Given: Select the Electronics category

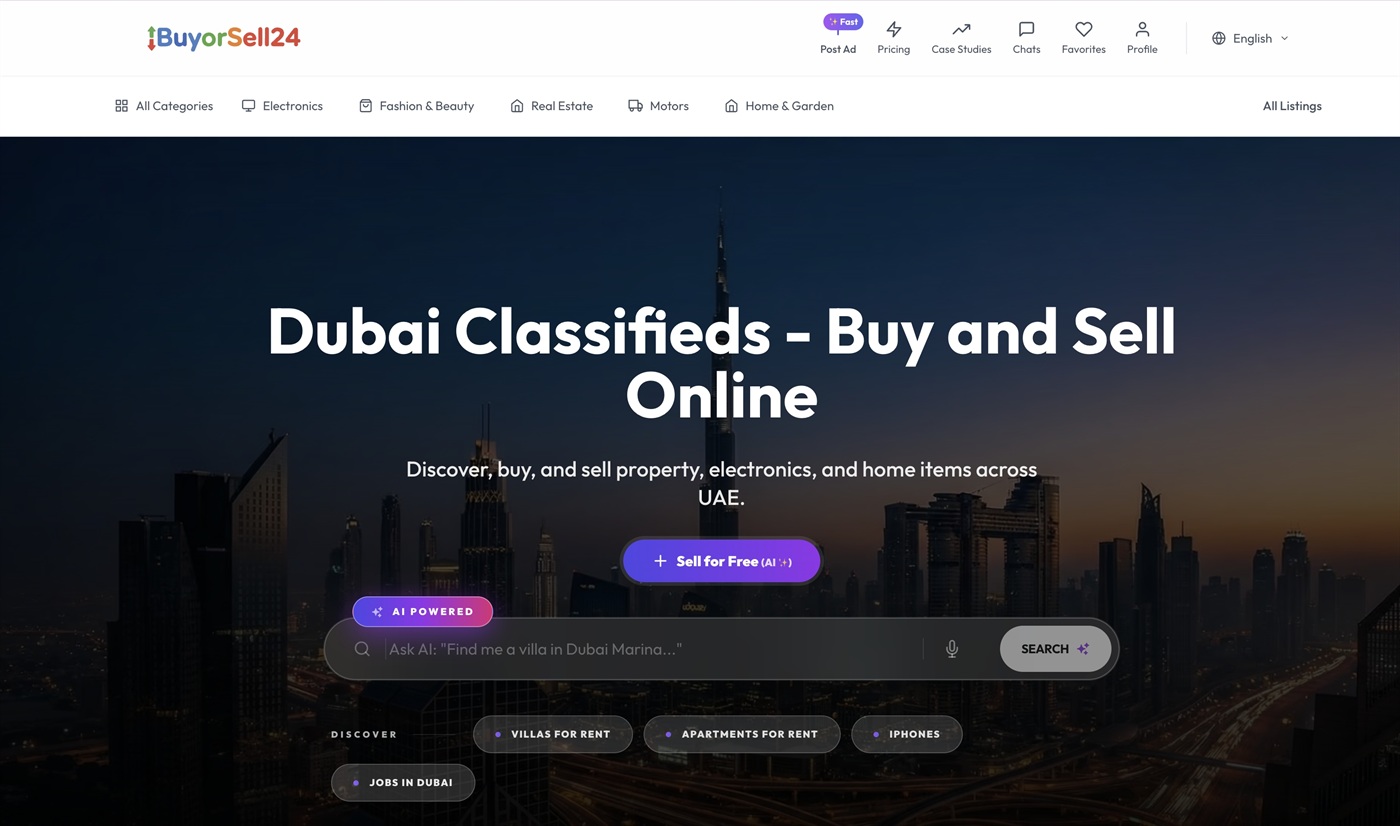Looking at the screenshot, I should [x=282, y=106].
